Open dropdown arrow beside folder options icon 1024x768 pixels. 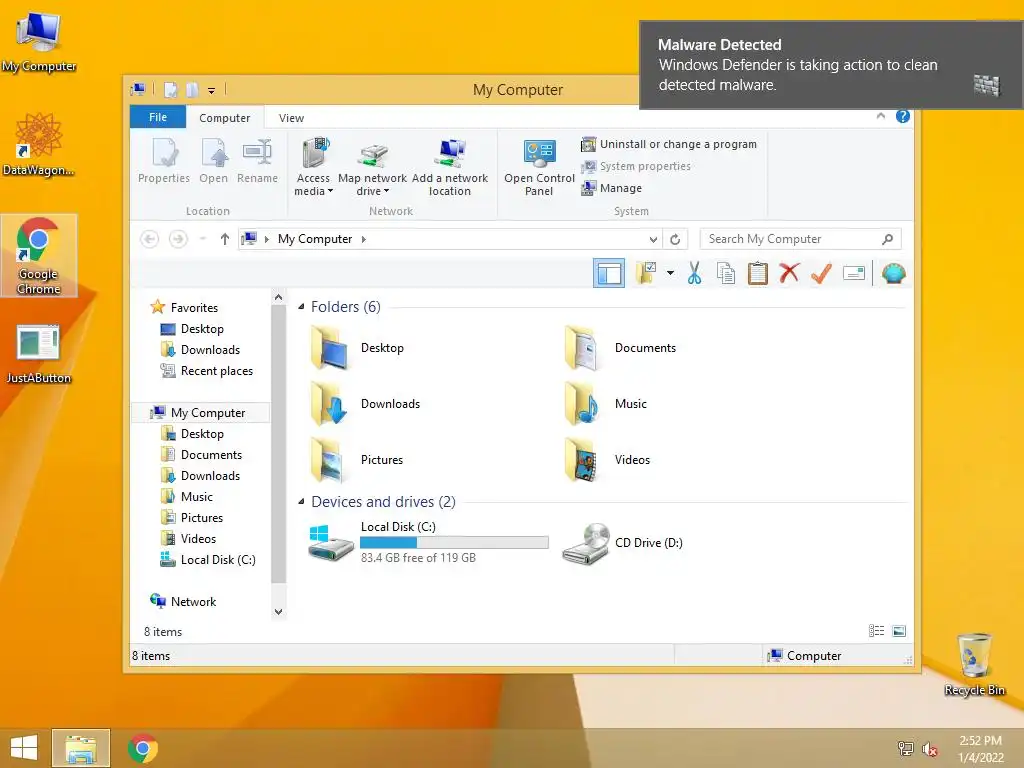pyautogui.click(x=670, y=273)
